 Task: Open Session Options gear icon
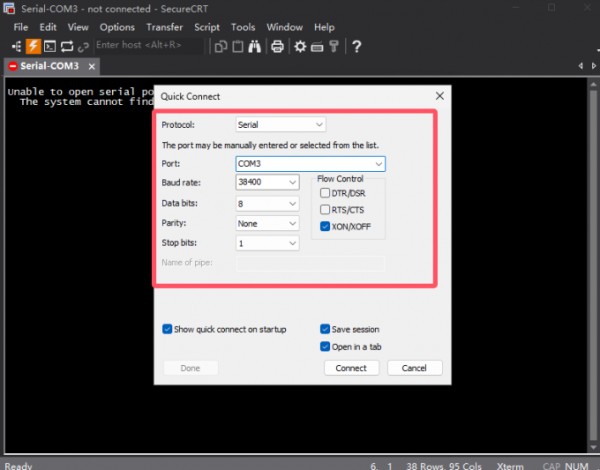coord(300,47)
